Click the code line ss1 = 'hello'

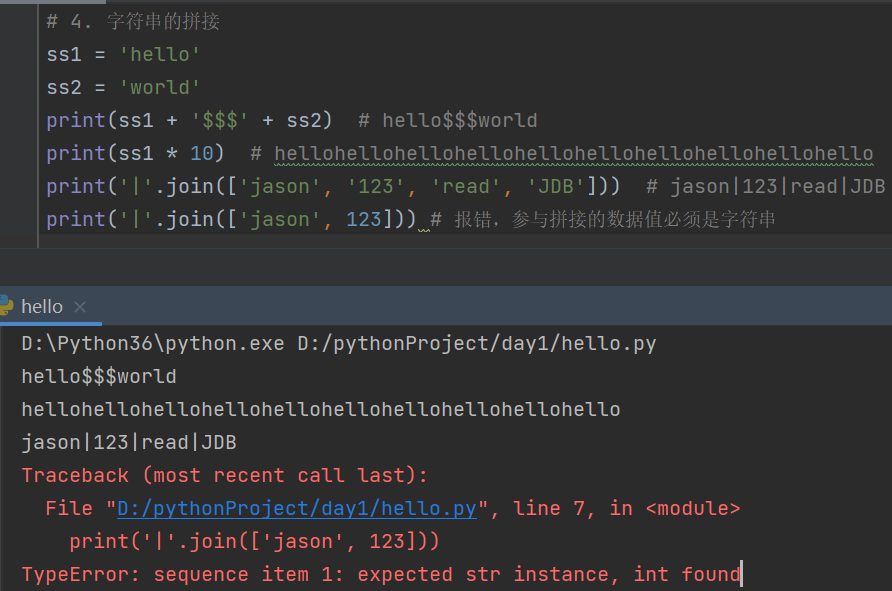123,55
